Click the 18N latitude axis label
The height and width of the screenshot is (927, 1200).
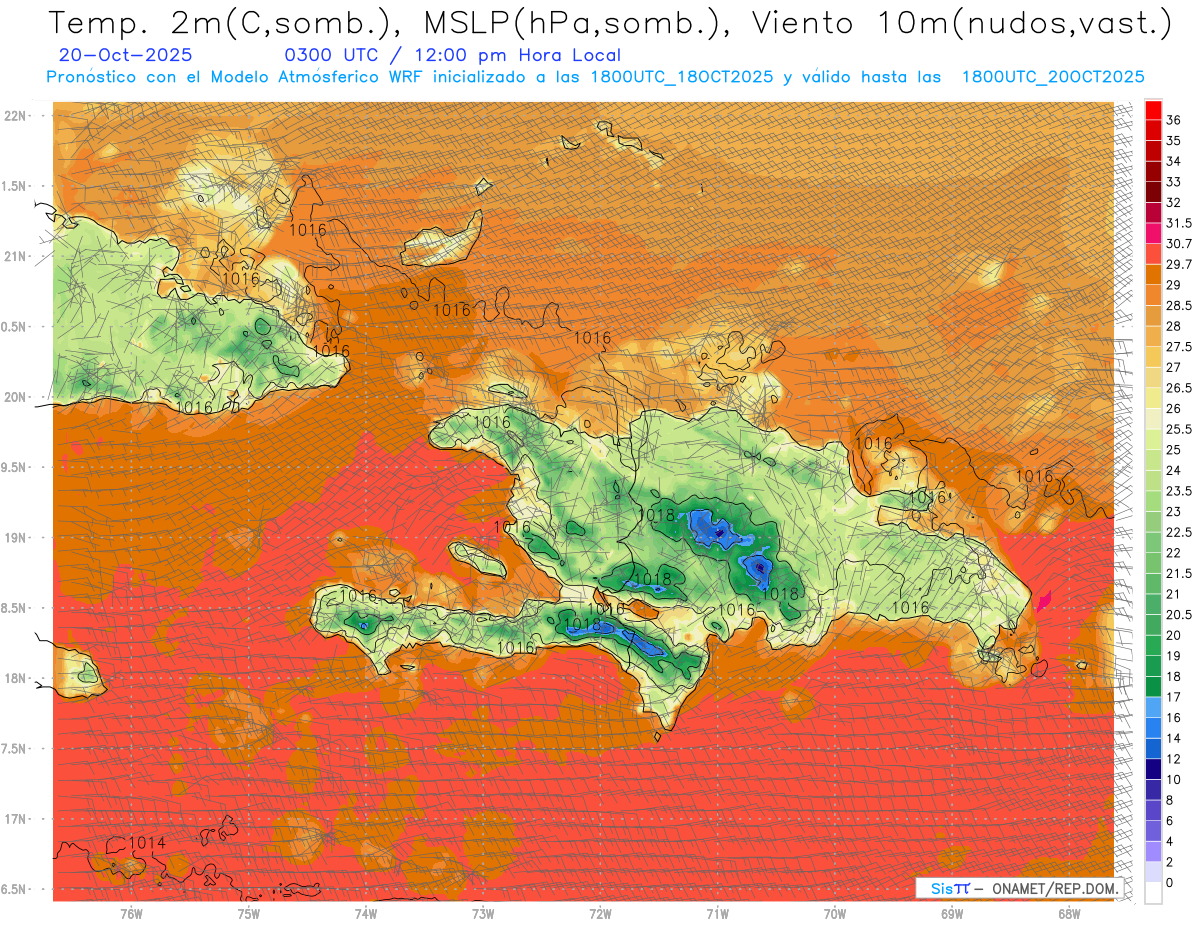[17, 678]
